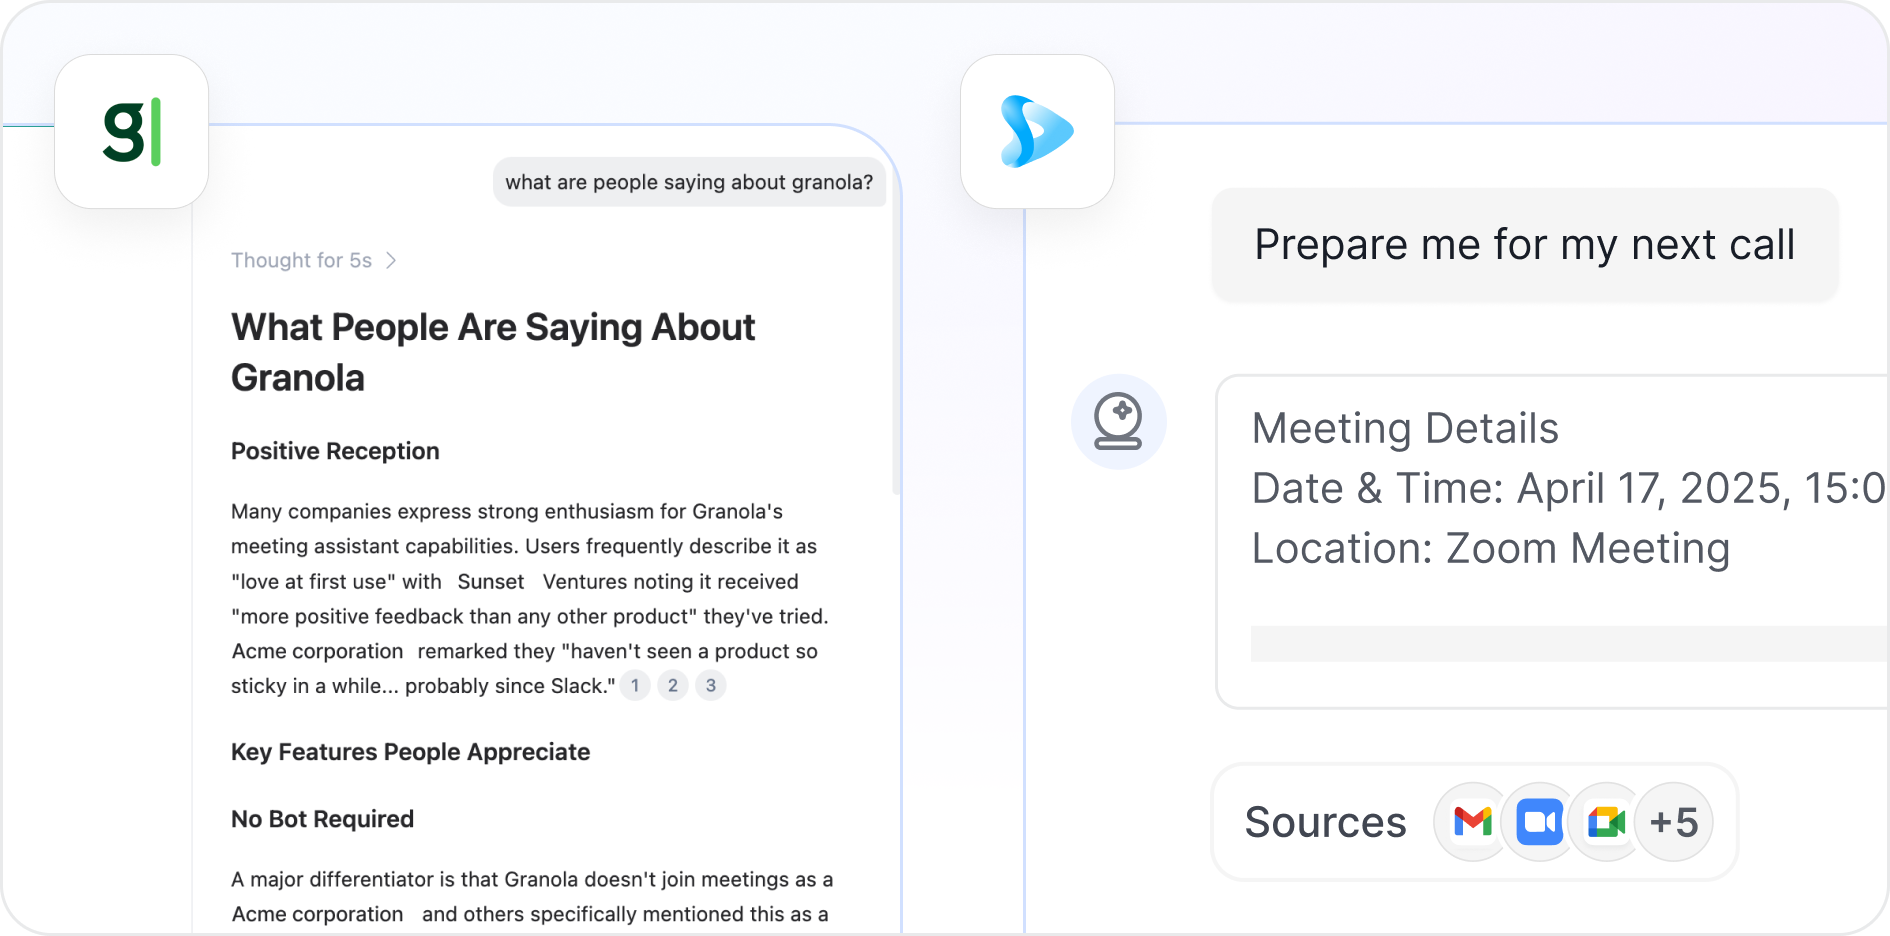Image resolution: width=1890 pixels, height=936 pixels.
Task: Click the blue play-shaped app logo
Action: pyautogui.click(x=1037, y=131)
